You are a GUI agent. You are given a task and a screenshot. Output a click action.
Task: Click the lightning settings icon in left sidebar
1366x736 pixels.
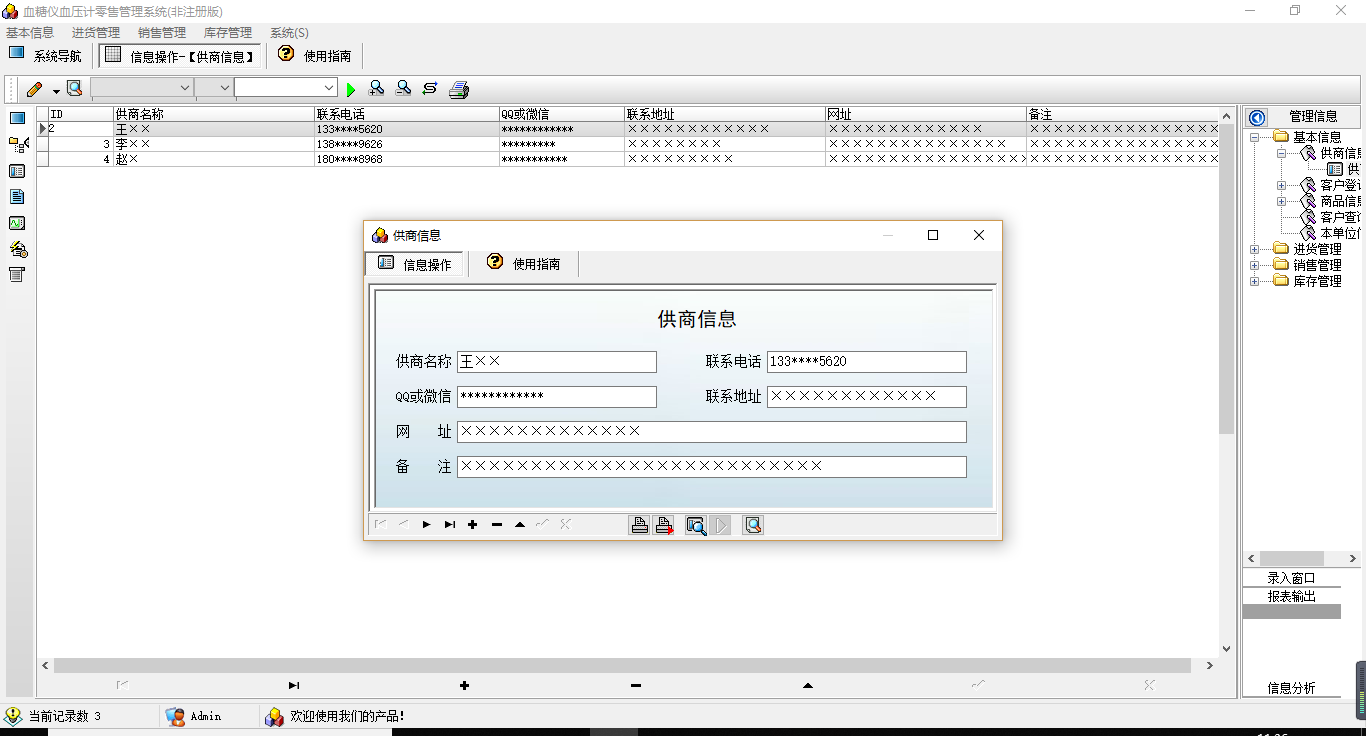pos(18,249)
